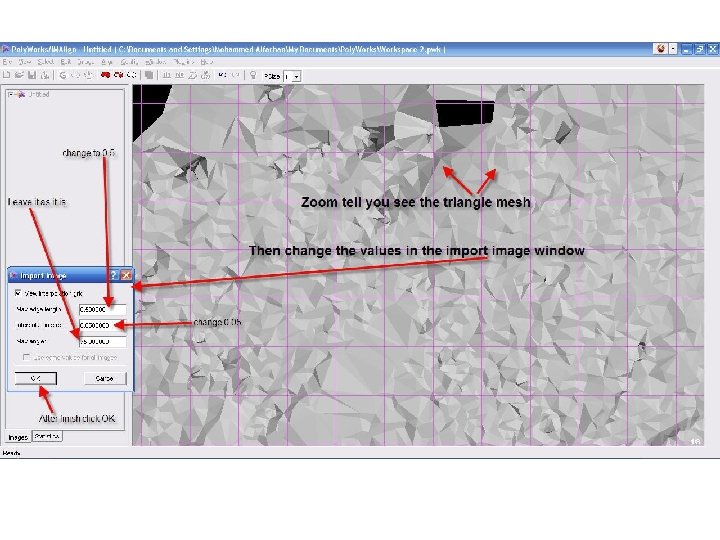Screen dimensions: 720x540
Task: Open the Window menu
Action: (x=156, y=62)
